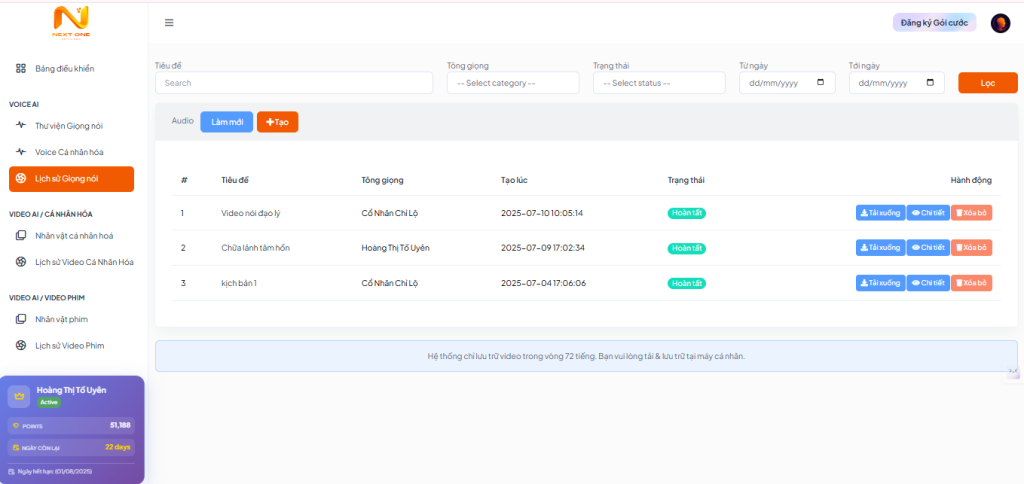The image size is (1024, 484).
Task: View details of Video nói đạo lý
Action: point(928,213)
